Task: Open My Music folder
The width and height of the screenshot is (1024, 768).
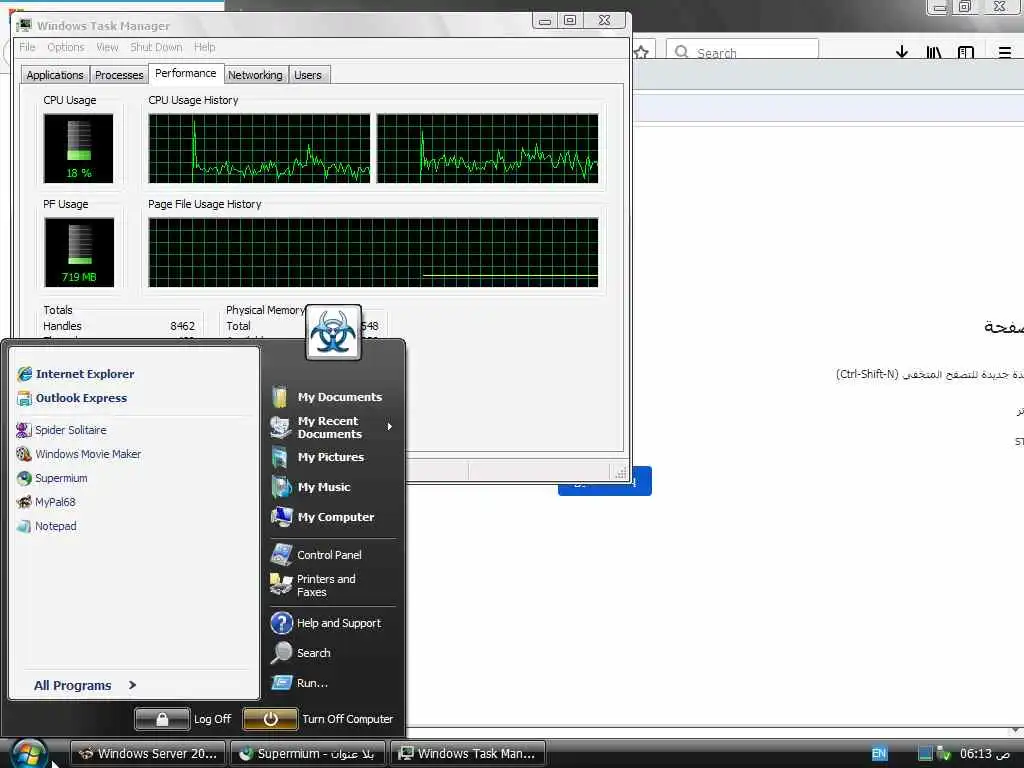Action: [x=311, y=487]
